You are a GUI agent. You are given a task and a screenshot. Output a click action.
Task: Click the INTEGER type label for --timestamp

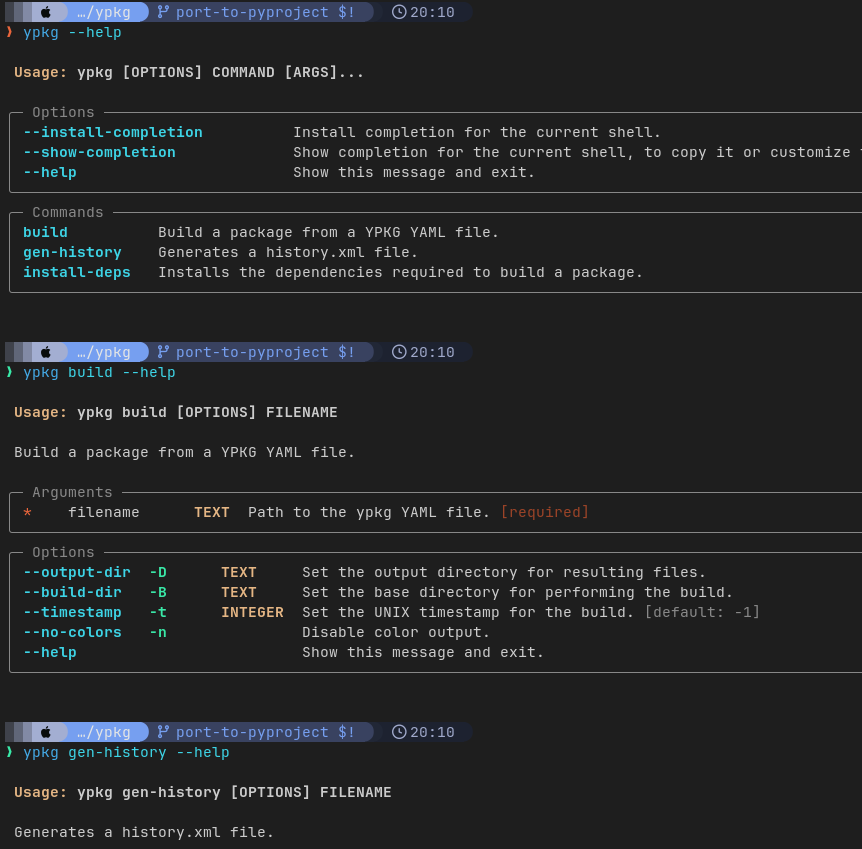tap(252, 613)
